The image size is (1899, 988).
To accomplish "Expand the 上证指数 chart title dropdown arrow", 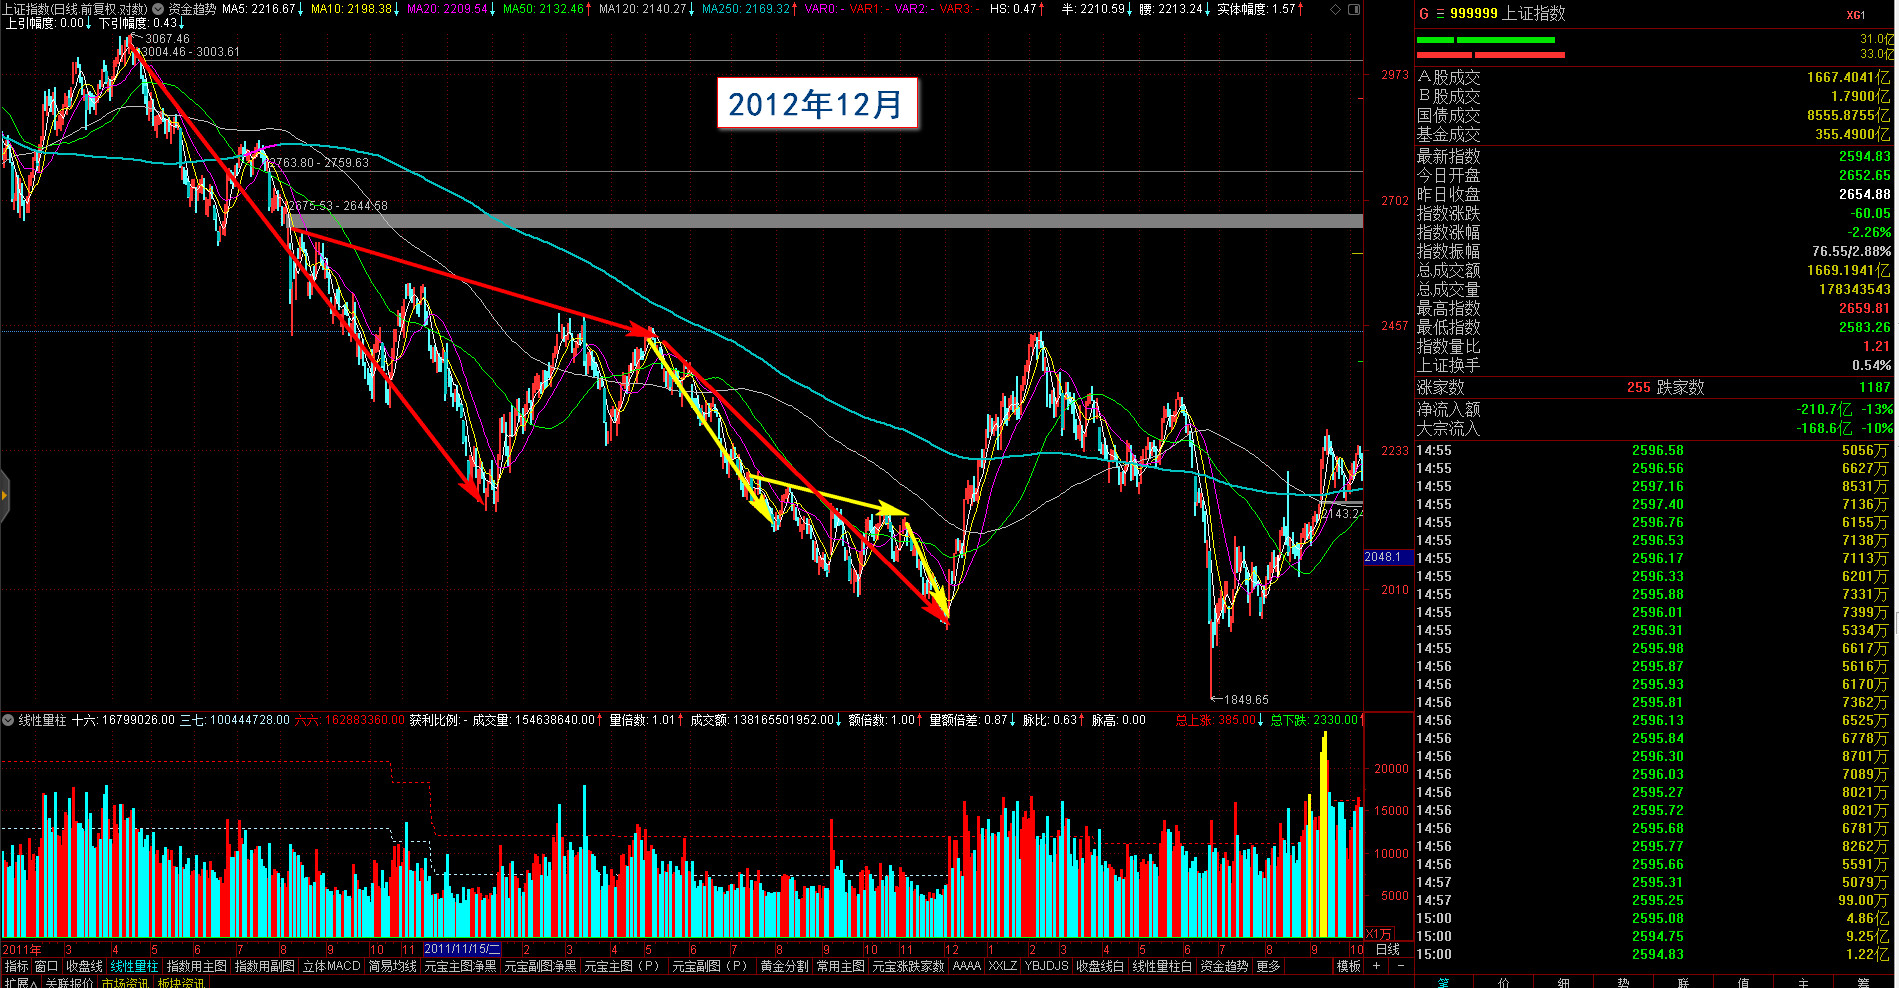I will [x=157, y=9].
